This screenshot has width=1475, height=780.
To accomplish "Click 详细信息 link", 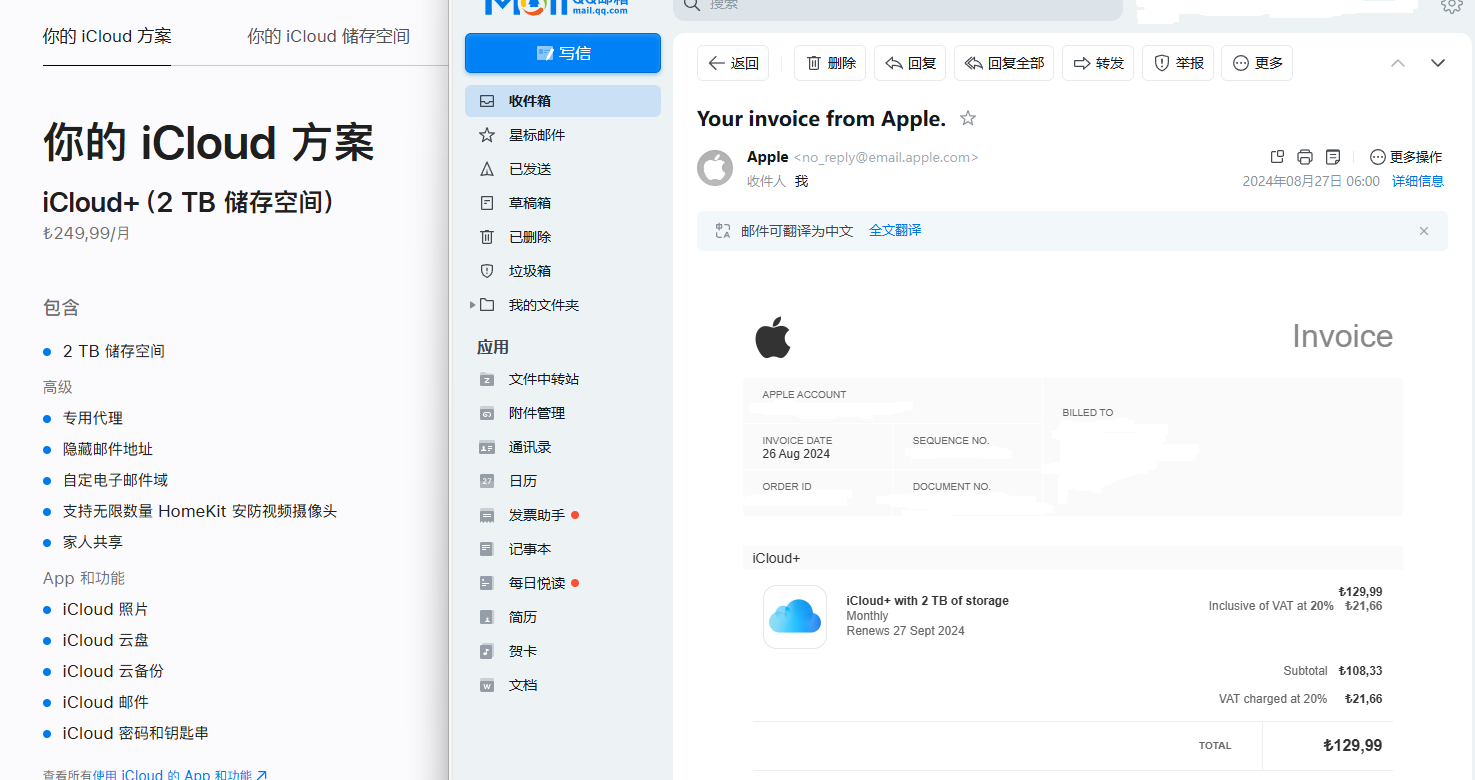I will click(1418, 181).
